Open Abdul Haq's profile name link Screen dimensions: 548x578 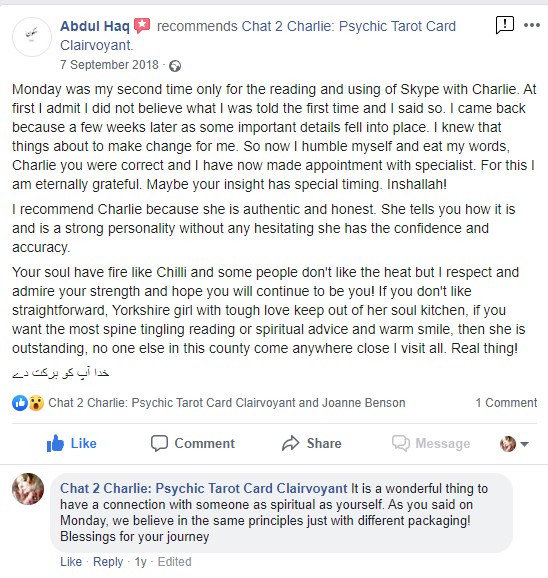pyautogui.click(x=95, y=26)
